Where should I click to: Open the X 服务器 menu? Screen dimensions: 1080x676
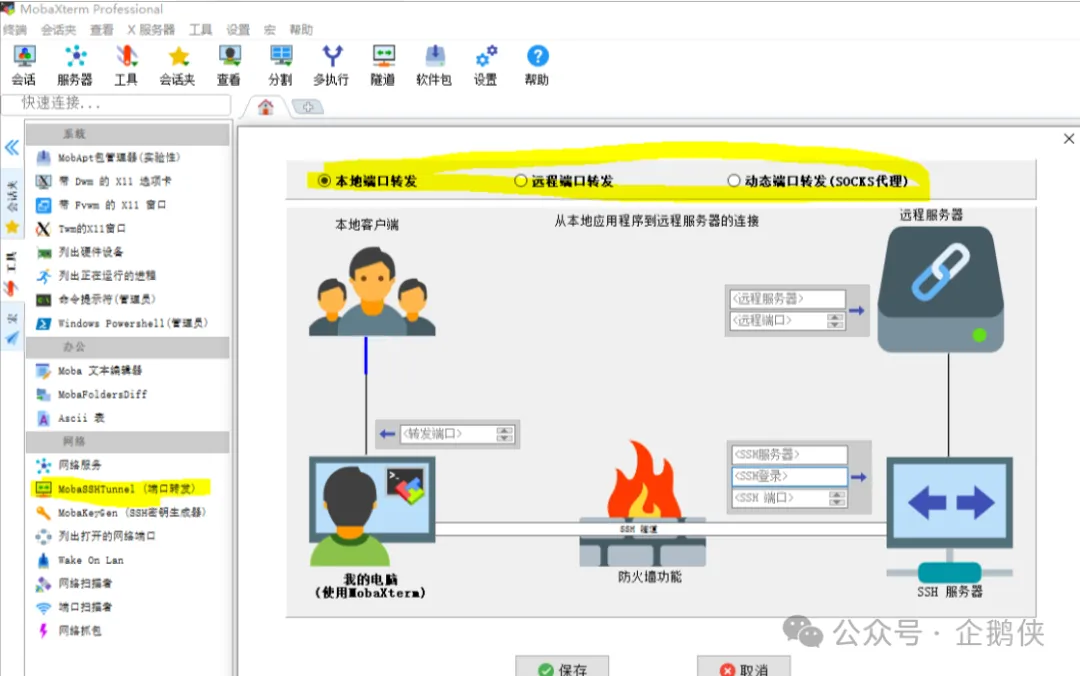[x=151, y=30]
